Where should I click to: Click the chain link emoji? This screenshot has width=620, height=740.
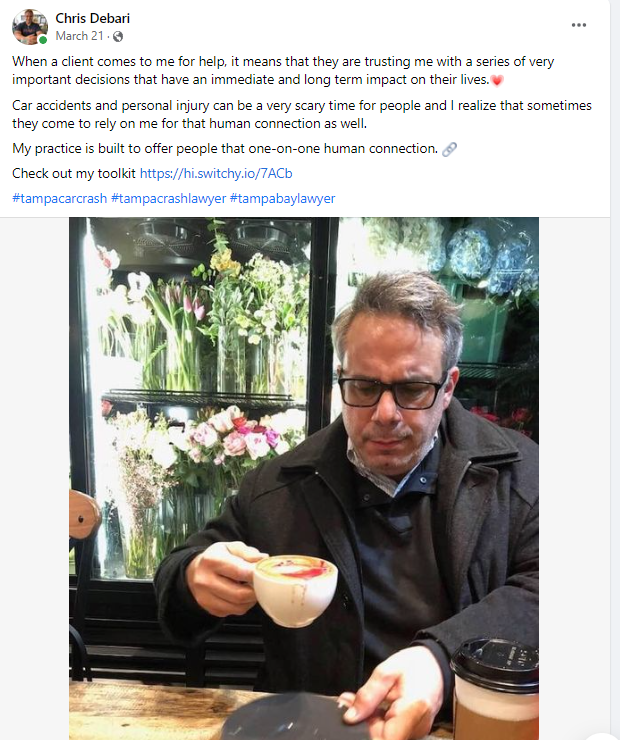[449, 149]
